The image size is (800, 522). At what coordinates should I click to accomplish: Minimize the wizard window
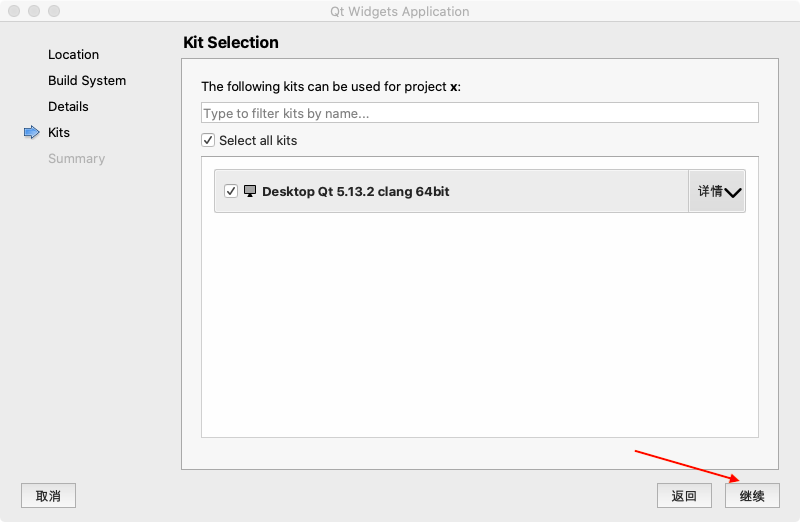[34, 12]
